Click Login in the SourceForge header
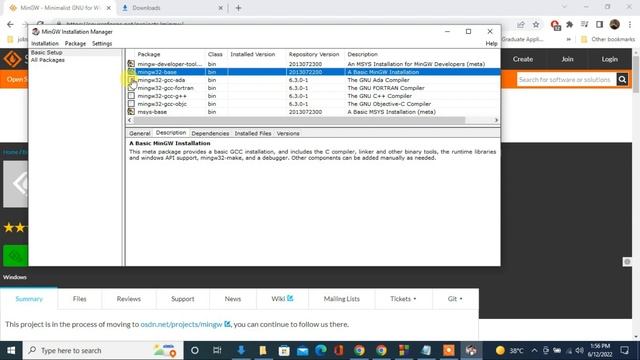 coord(609,59)
